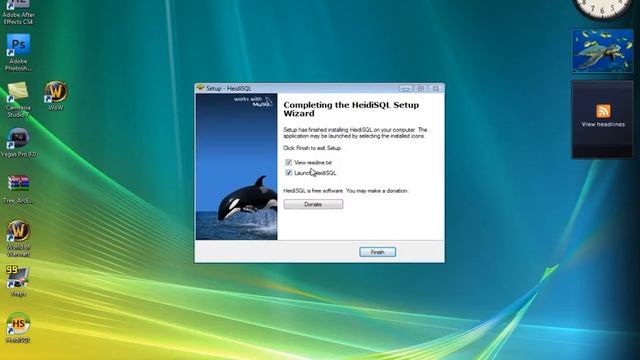Select the Tree_ArcE archive icon on desktop

[18, 189]
